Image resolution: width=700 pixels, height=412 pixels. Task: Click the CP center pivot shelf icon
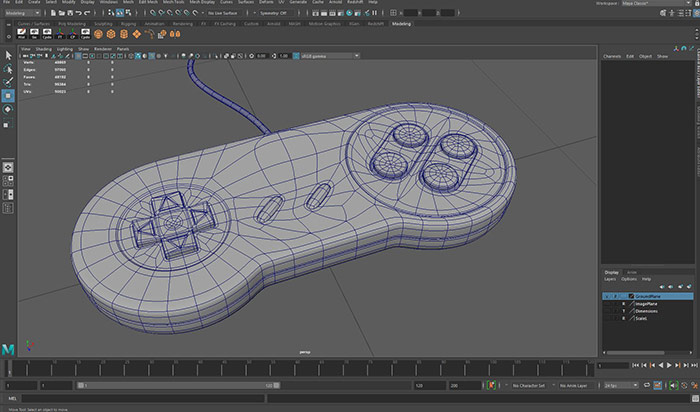(x=73, y=34)
